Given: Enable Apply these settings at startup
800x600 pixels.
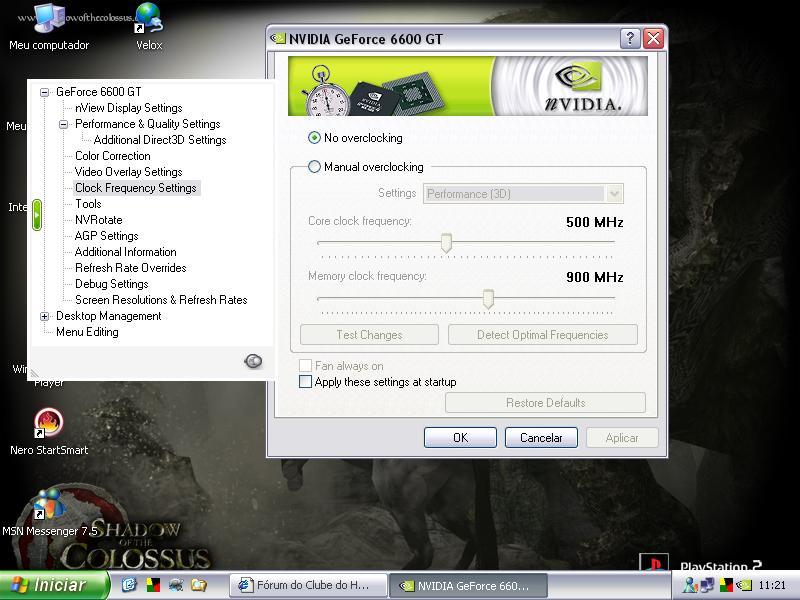Looking at the screenshot, I should tap(305, 382).
